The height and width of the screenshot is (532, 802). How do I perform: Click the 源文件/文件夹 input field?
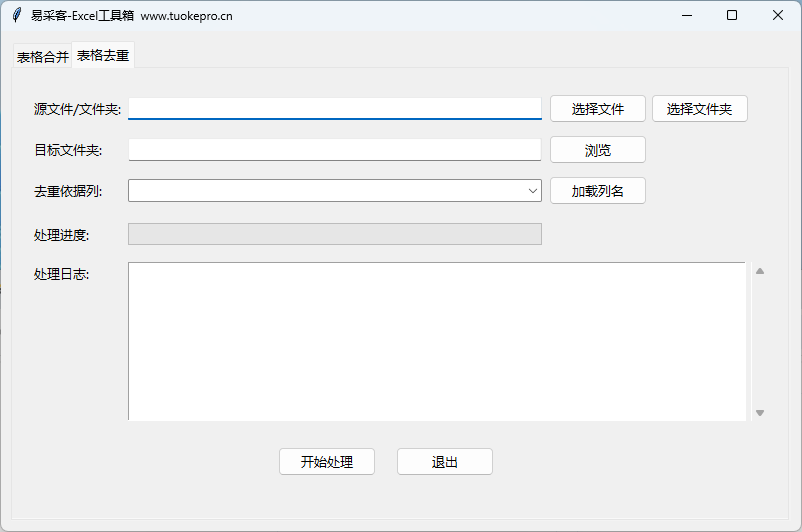(x=335, y=108)
